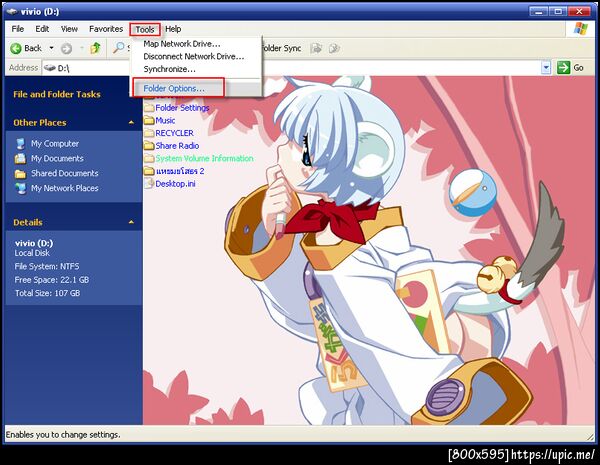The image size is (600, 465).
Task: Click the drive icon in the address bar
Action: [x=50, y=68]
